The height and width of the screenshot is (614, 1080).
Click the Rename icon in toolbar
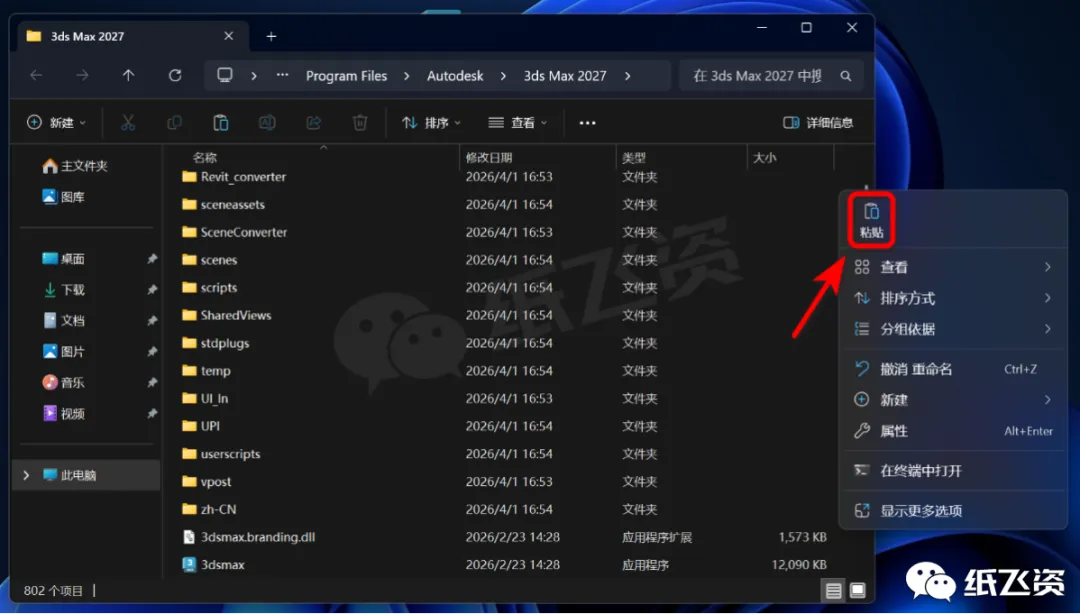267,123
